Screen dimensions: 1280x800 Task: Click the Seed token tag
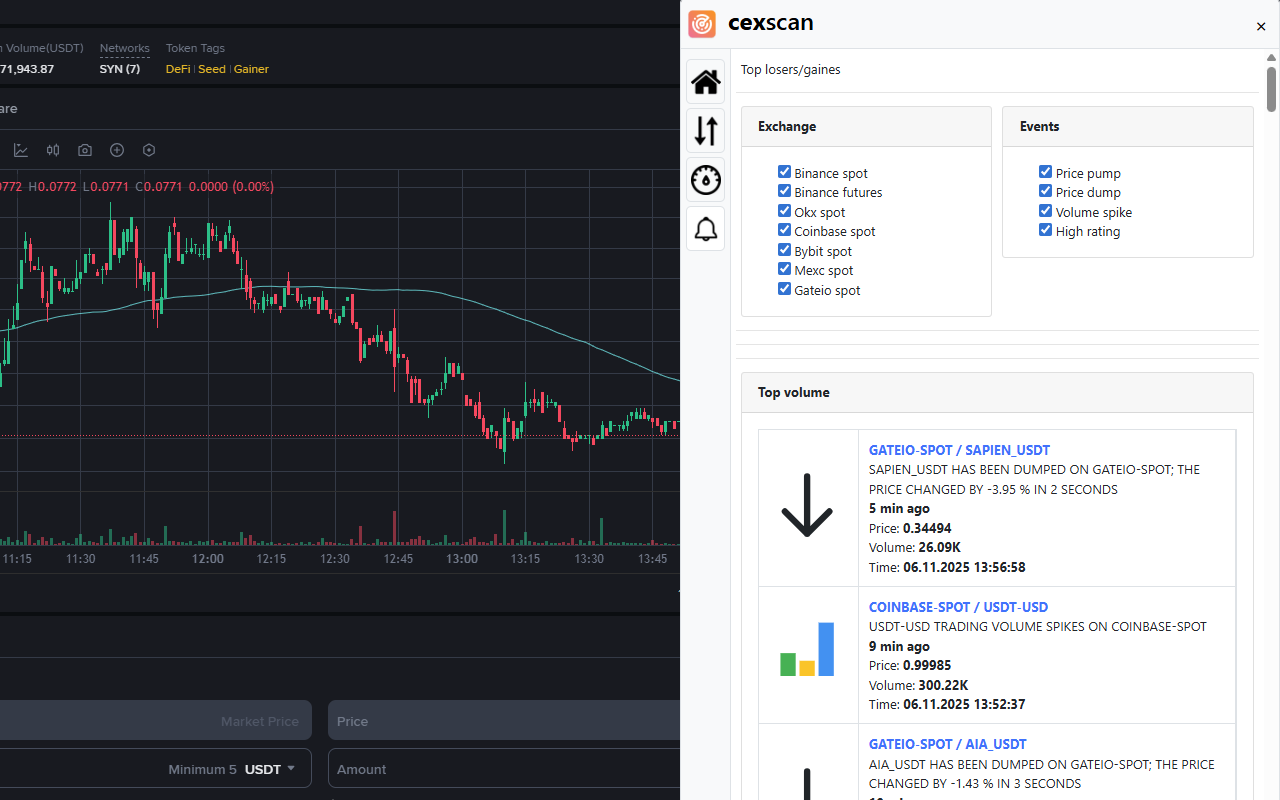coord(212,69)
